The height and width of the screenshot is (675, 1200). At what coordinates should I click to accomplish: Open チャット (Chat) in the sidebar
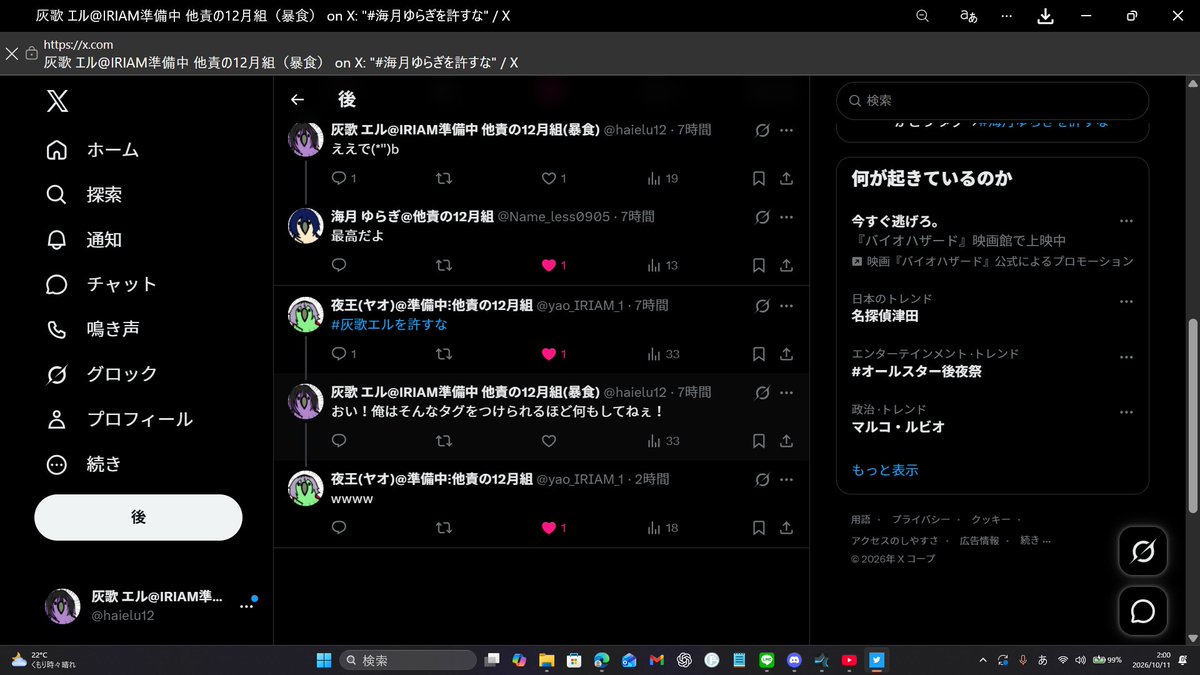coord(101,285)
